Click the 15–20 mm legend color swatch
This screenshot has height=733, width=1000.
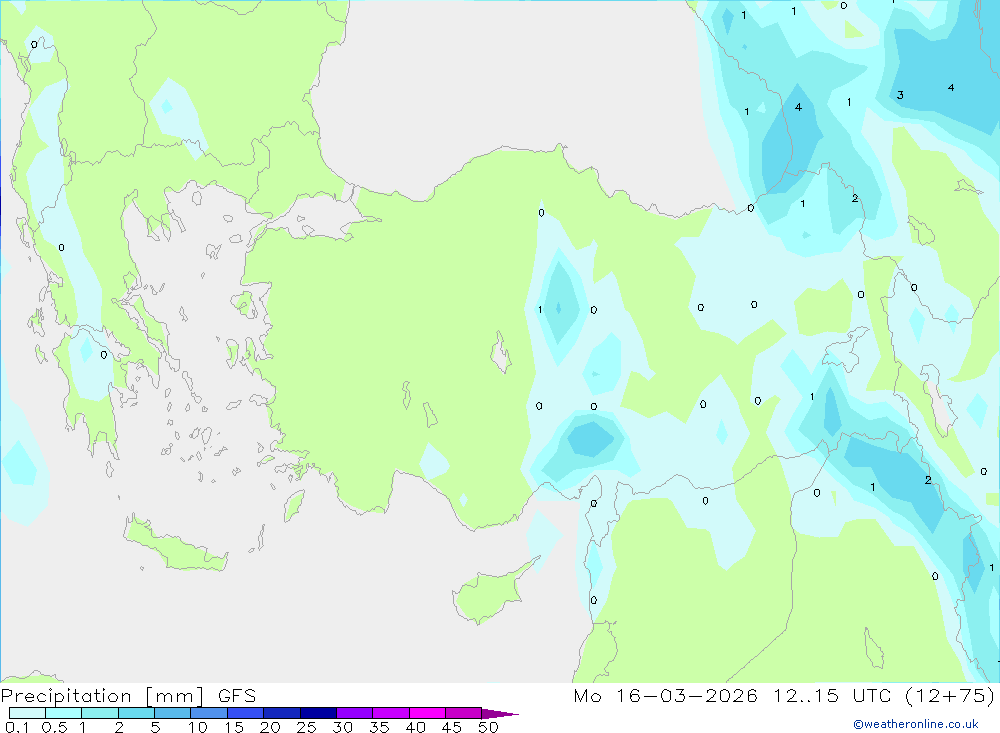pyautogui.click(x=245, y=713)
